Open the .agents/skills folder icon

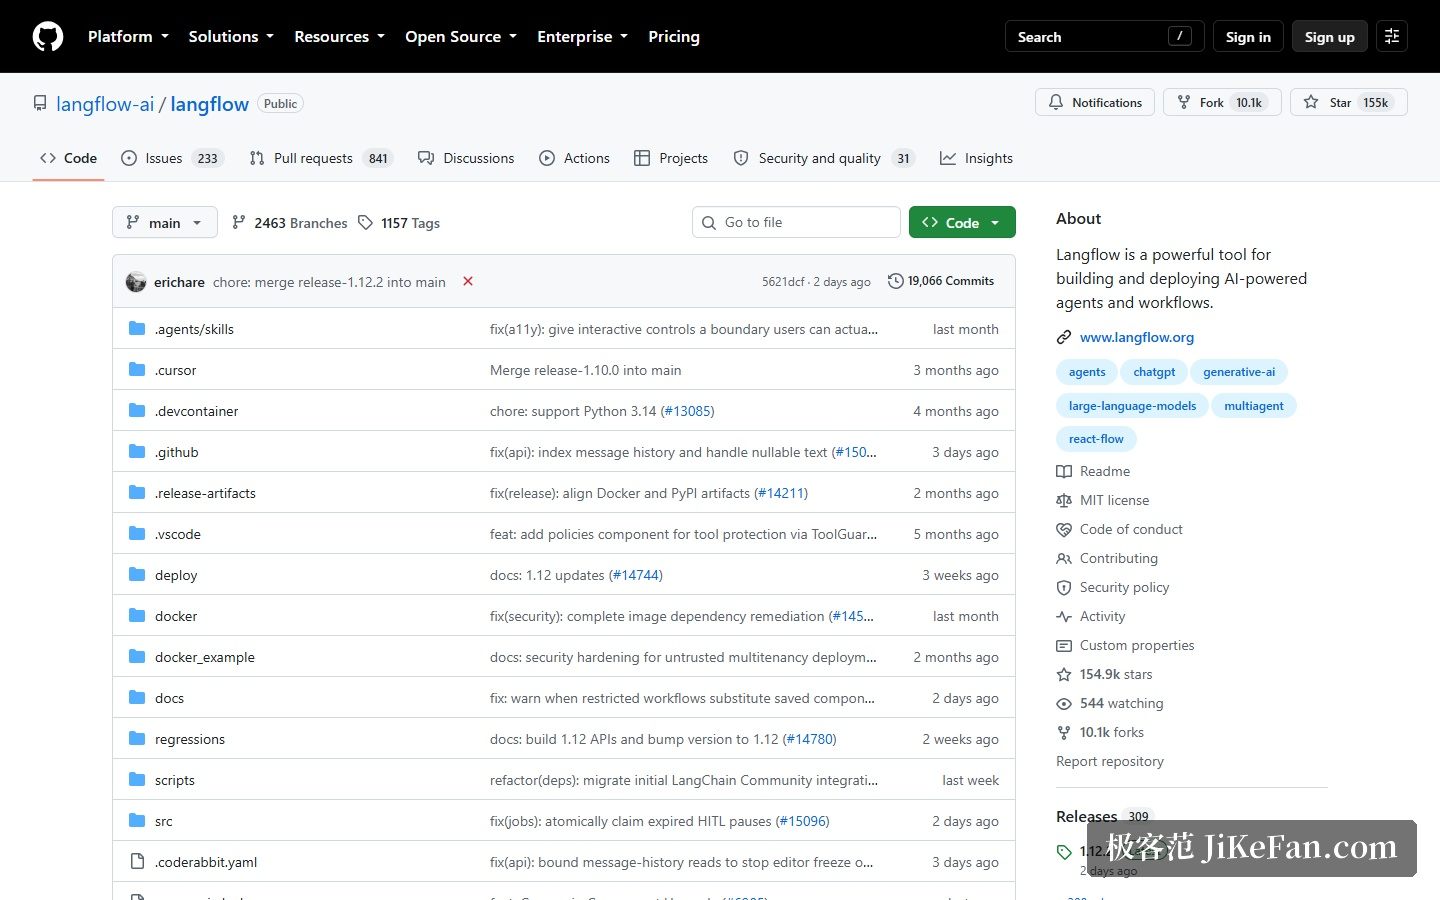(137, 328)
